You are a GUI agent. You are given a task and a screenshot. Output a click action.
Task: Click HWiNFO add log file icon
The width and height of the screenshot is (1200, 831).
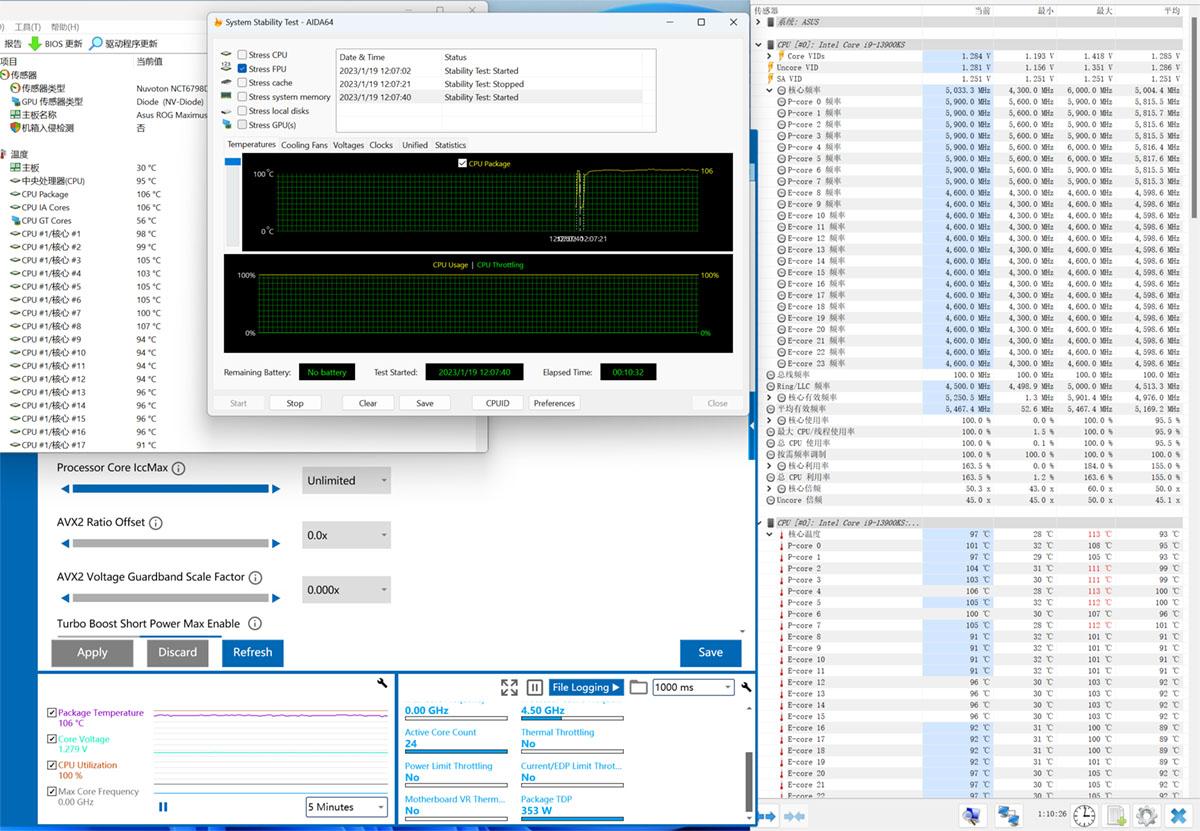[1116, 815]
